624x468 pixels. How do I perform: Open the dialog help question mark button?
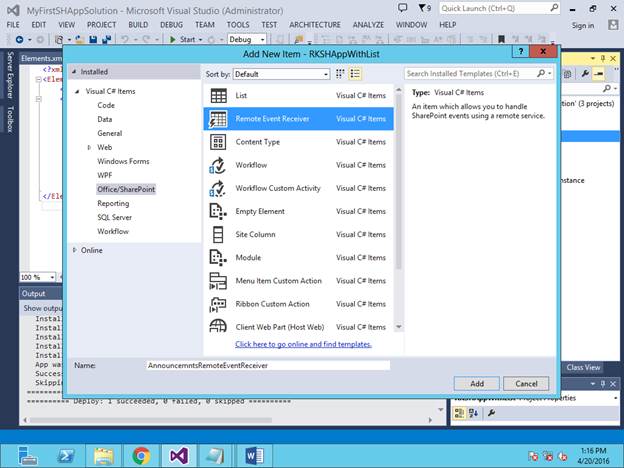pos(521,51)
